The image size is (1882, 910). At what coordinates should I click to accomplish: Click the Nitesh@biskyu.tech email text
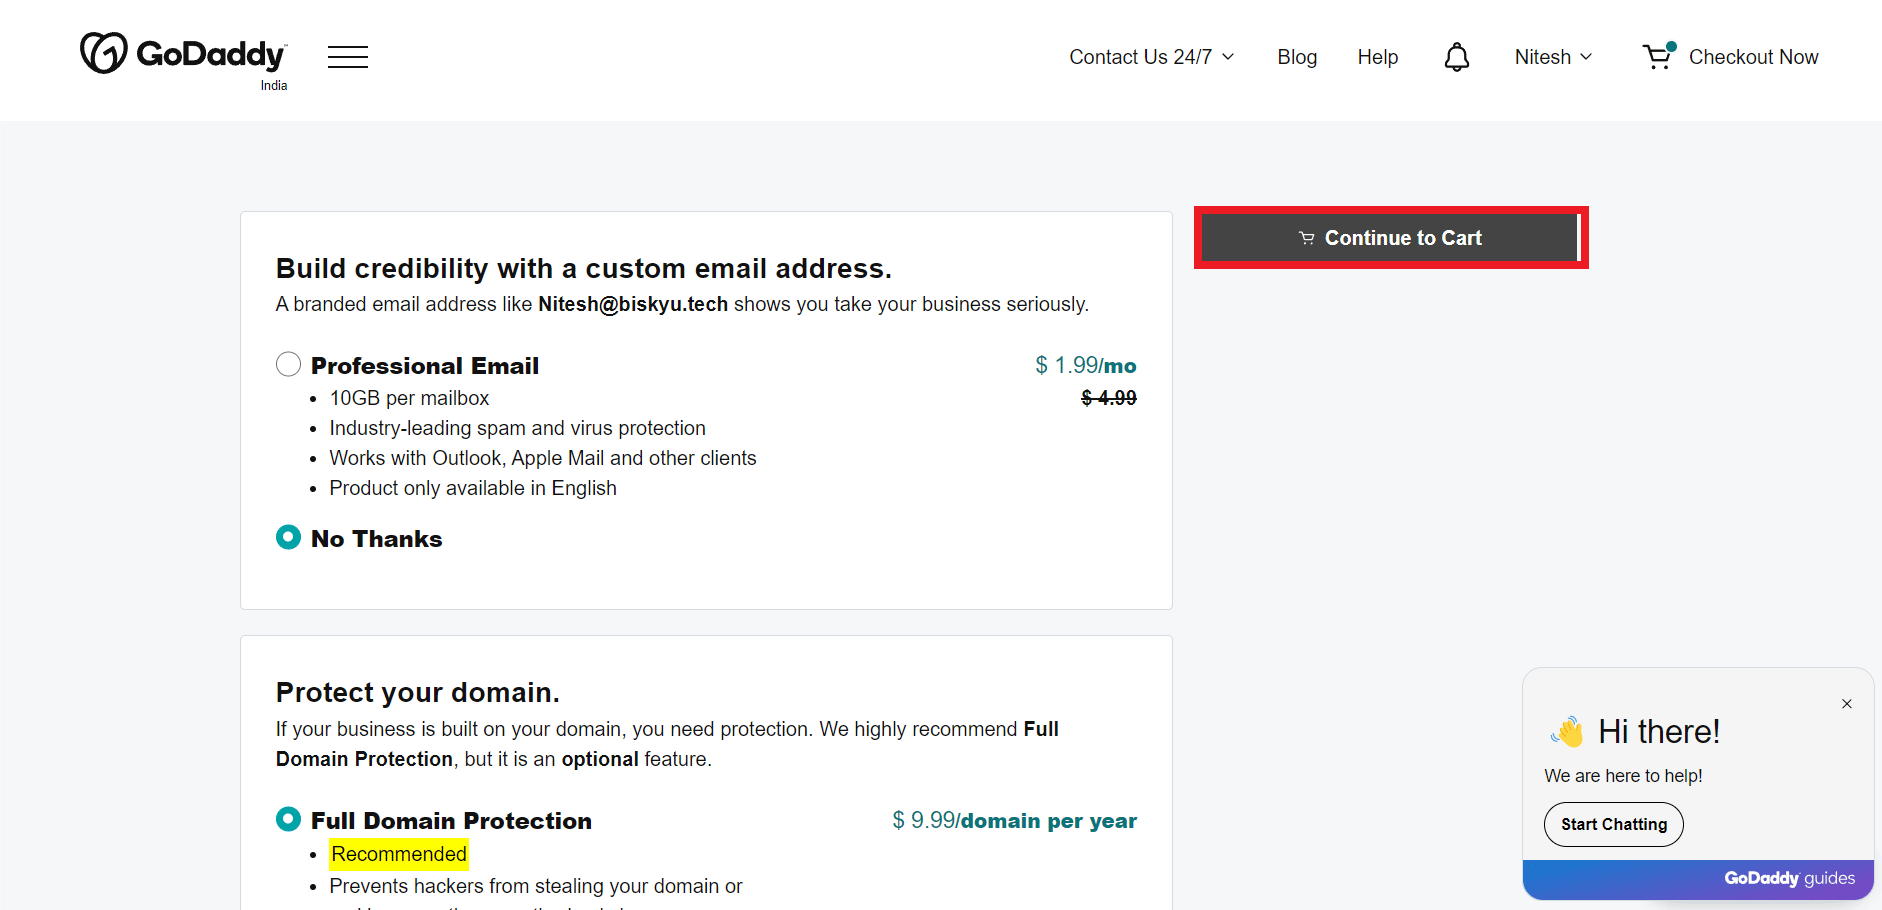coord(633,304)
